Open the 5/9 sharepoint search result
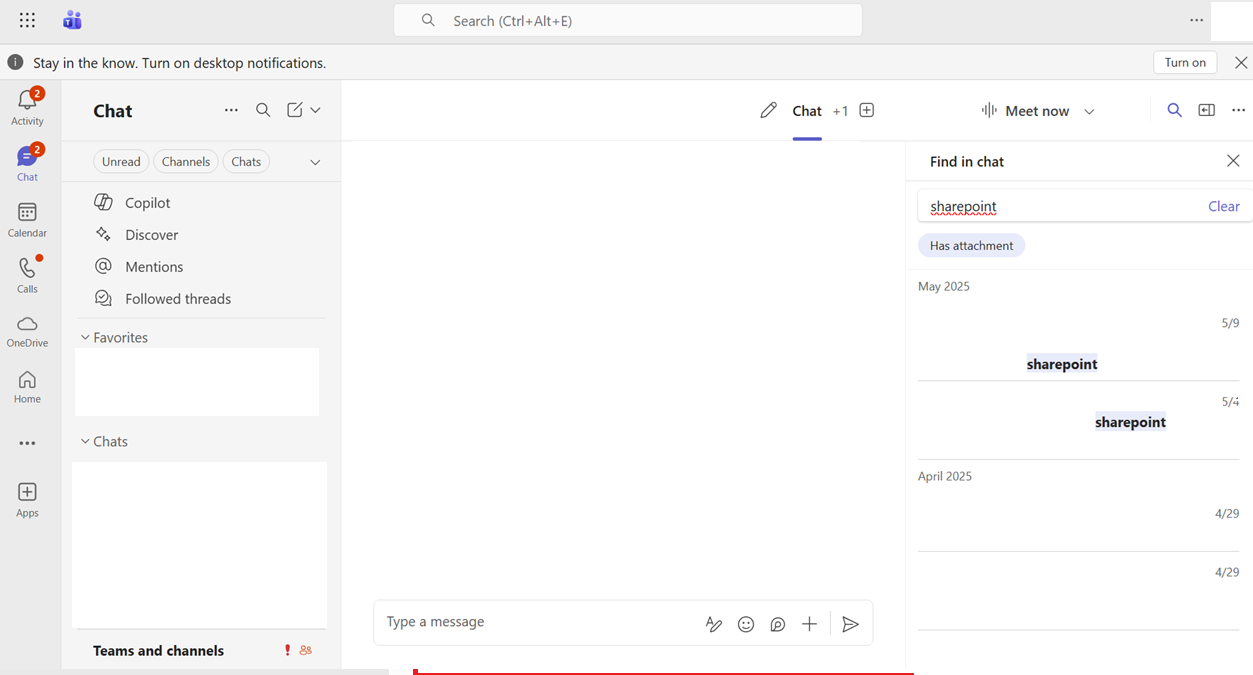 tap(1078, 345)
